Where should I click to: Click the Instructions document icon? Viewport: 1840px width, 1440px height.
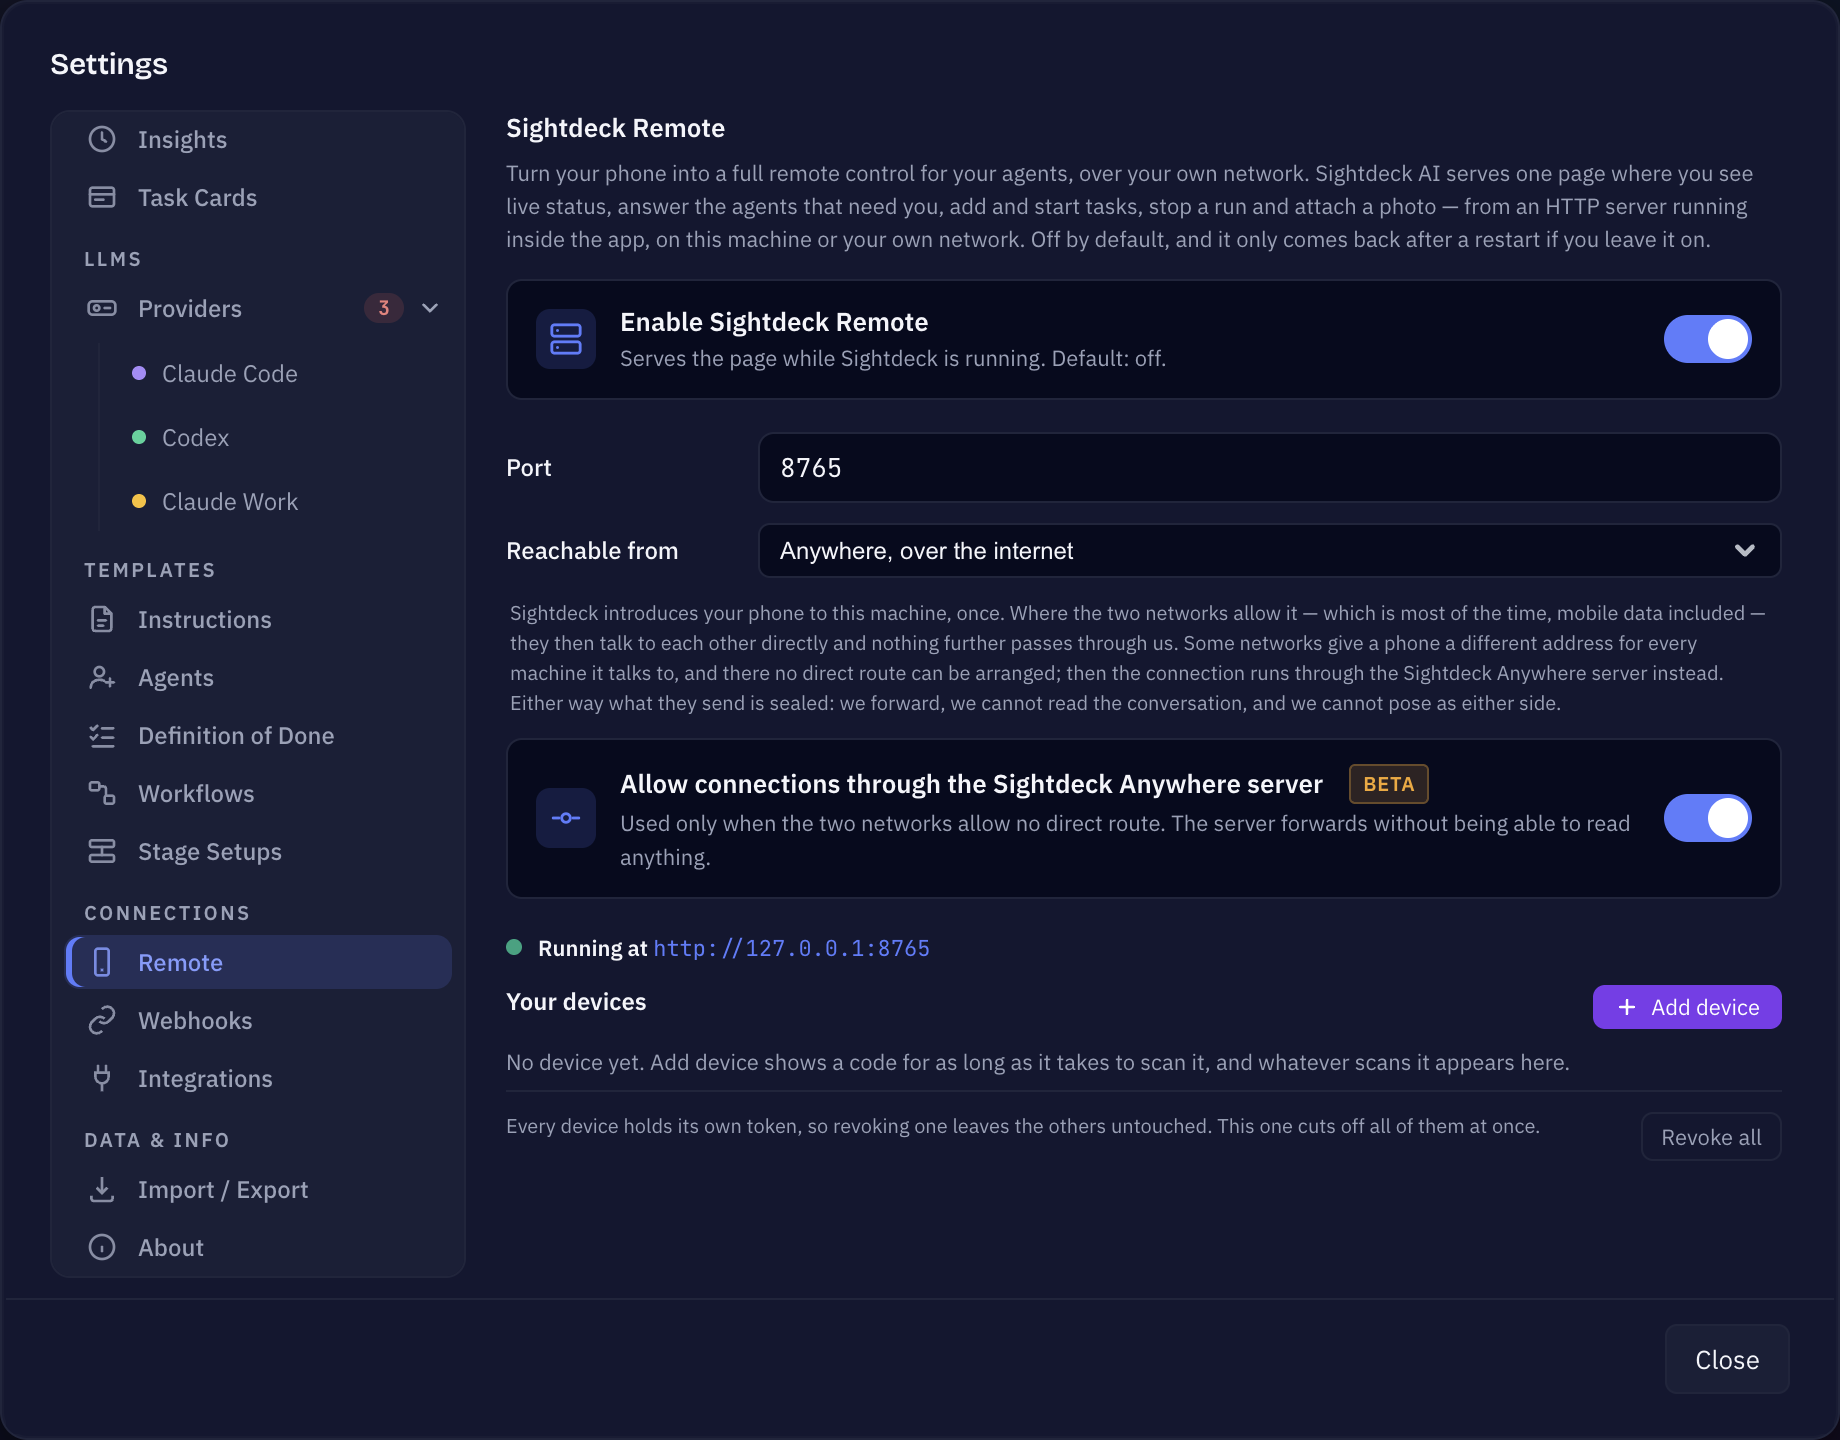tap(102, 619)
